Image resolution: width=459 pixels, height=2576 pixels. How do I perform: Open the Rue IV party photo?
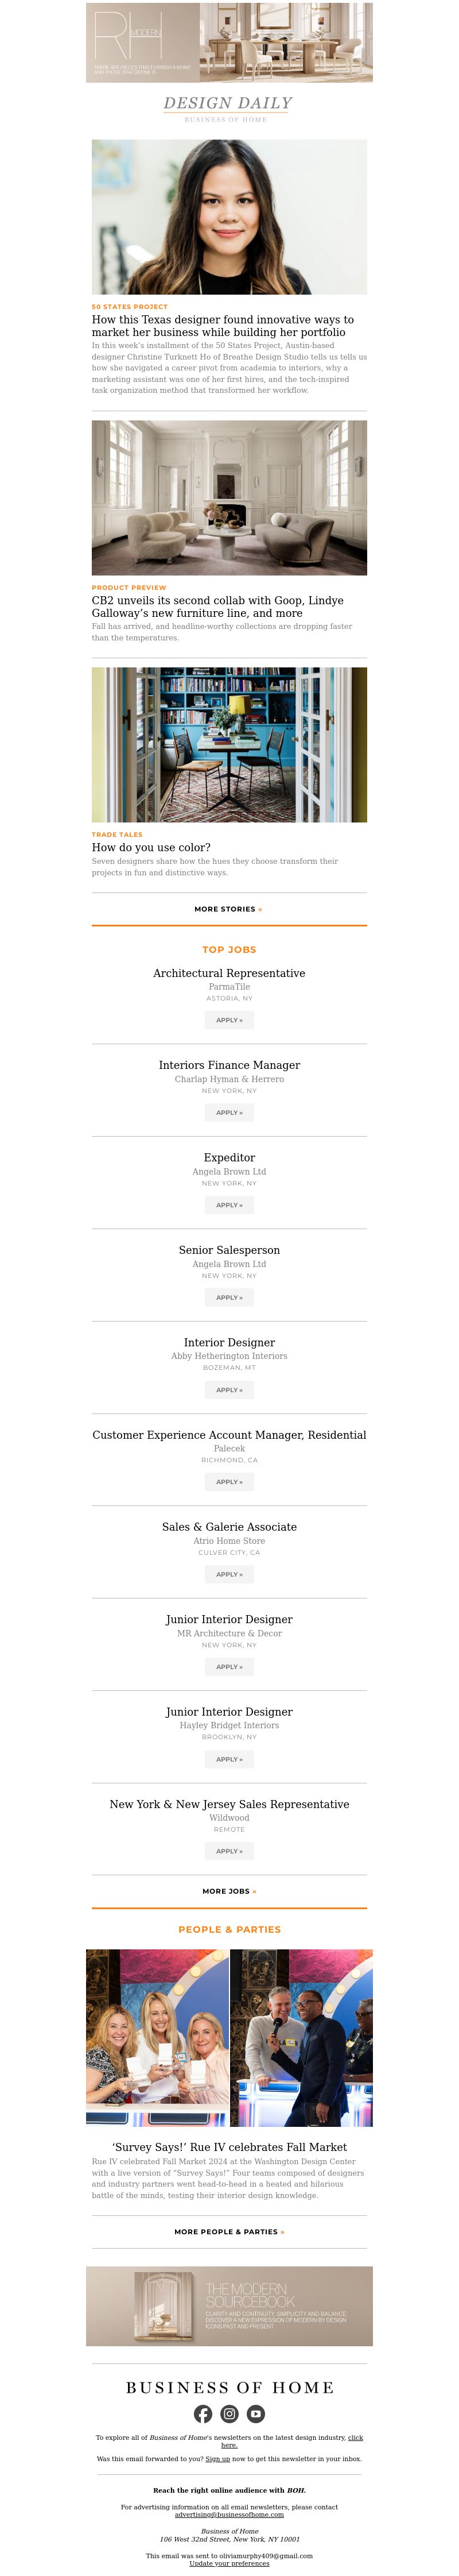tap(229, 2037)
